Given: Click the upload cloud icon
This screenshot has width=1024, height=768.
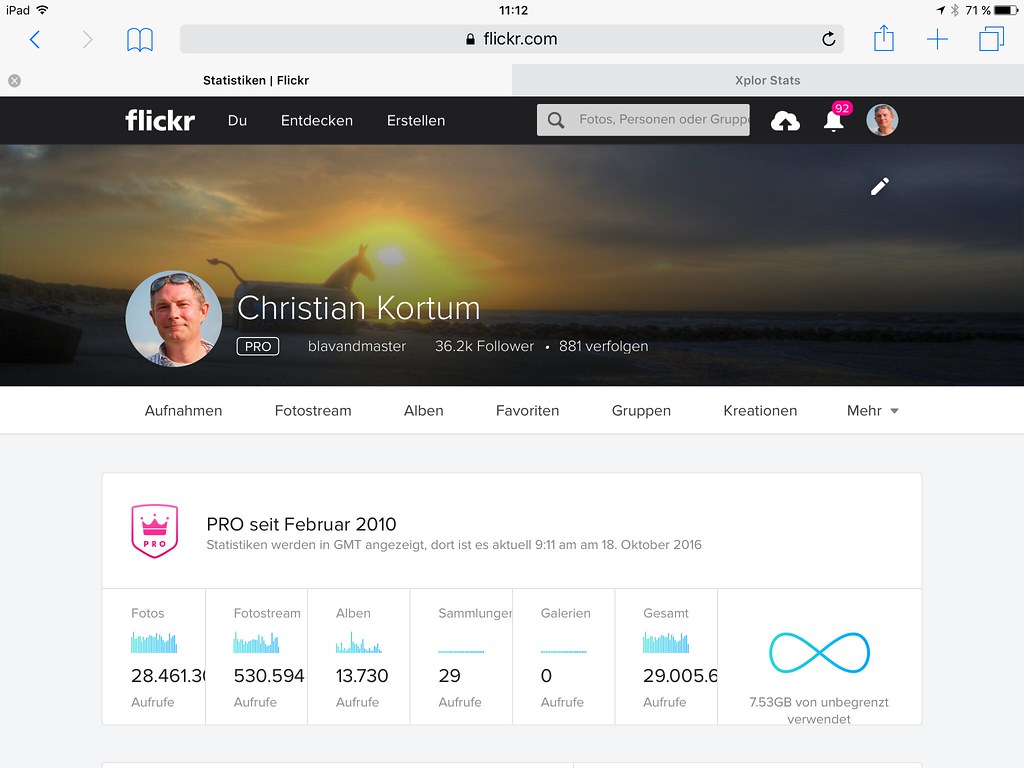Looking at the screenshot, I should click(x=785, y=121).
